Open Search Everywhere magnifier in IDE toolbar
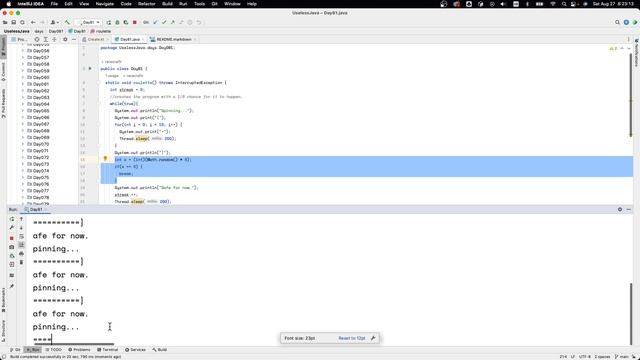Viewport: 640px width, 360px height. [x=617, y=22]
